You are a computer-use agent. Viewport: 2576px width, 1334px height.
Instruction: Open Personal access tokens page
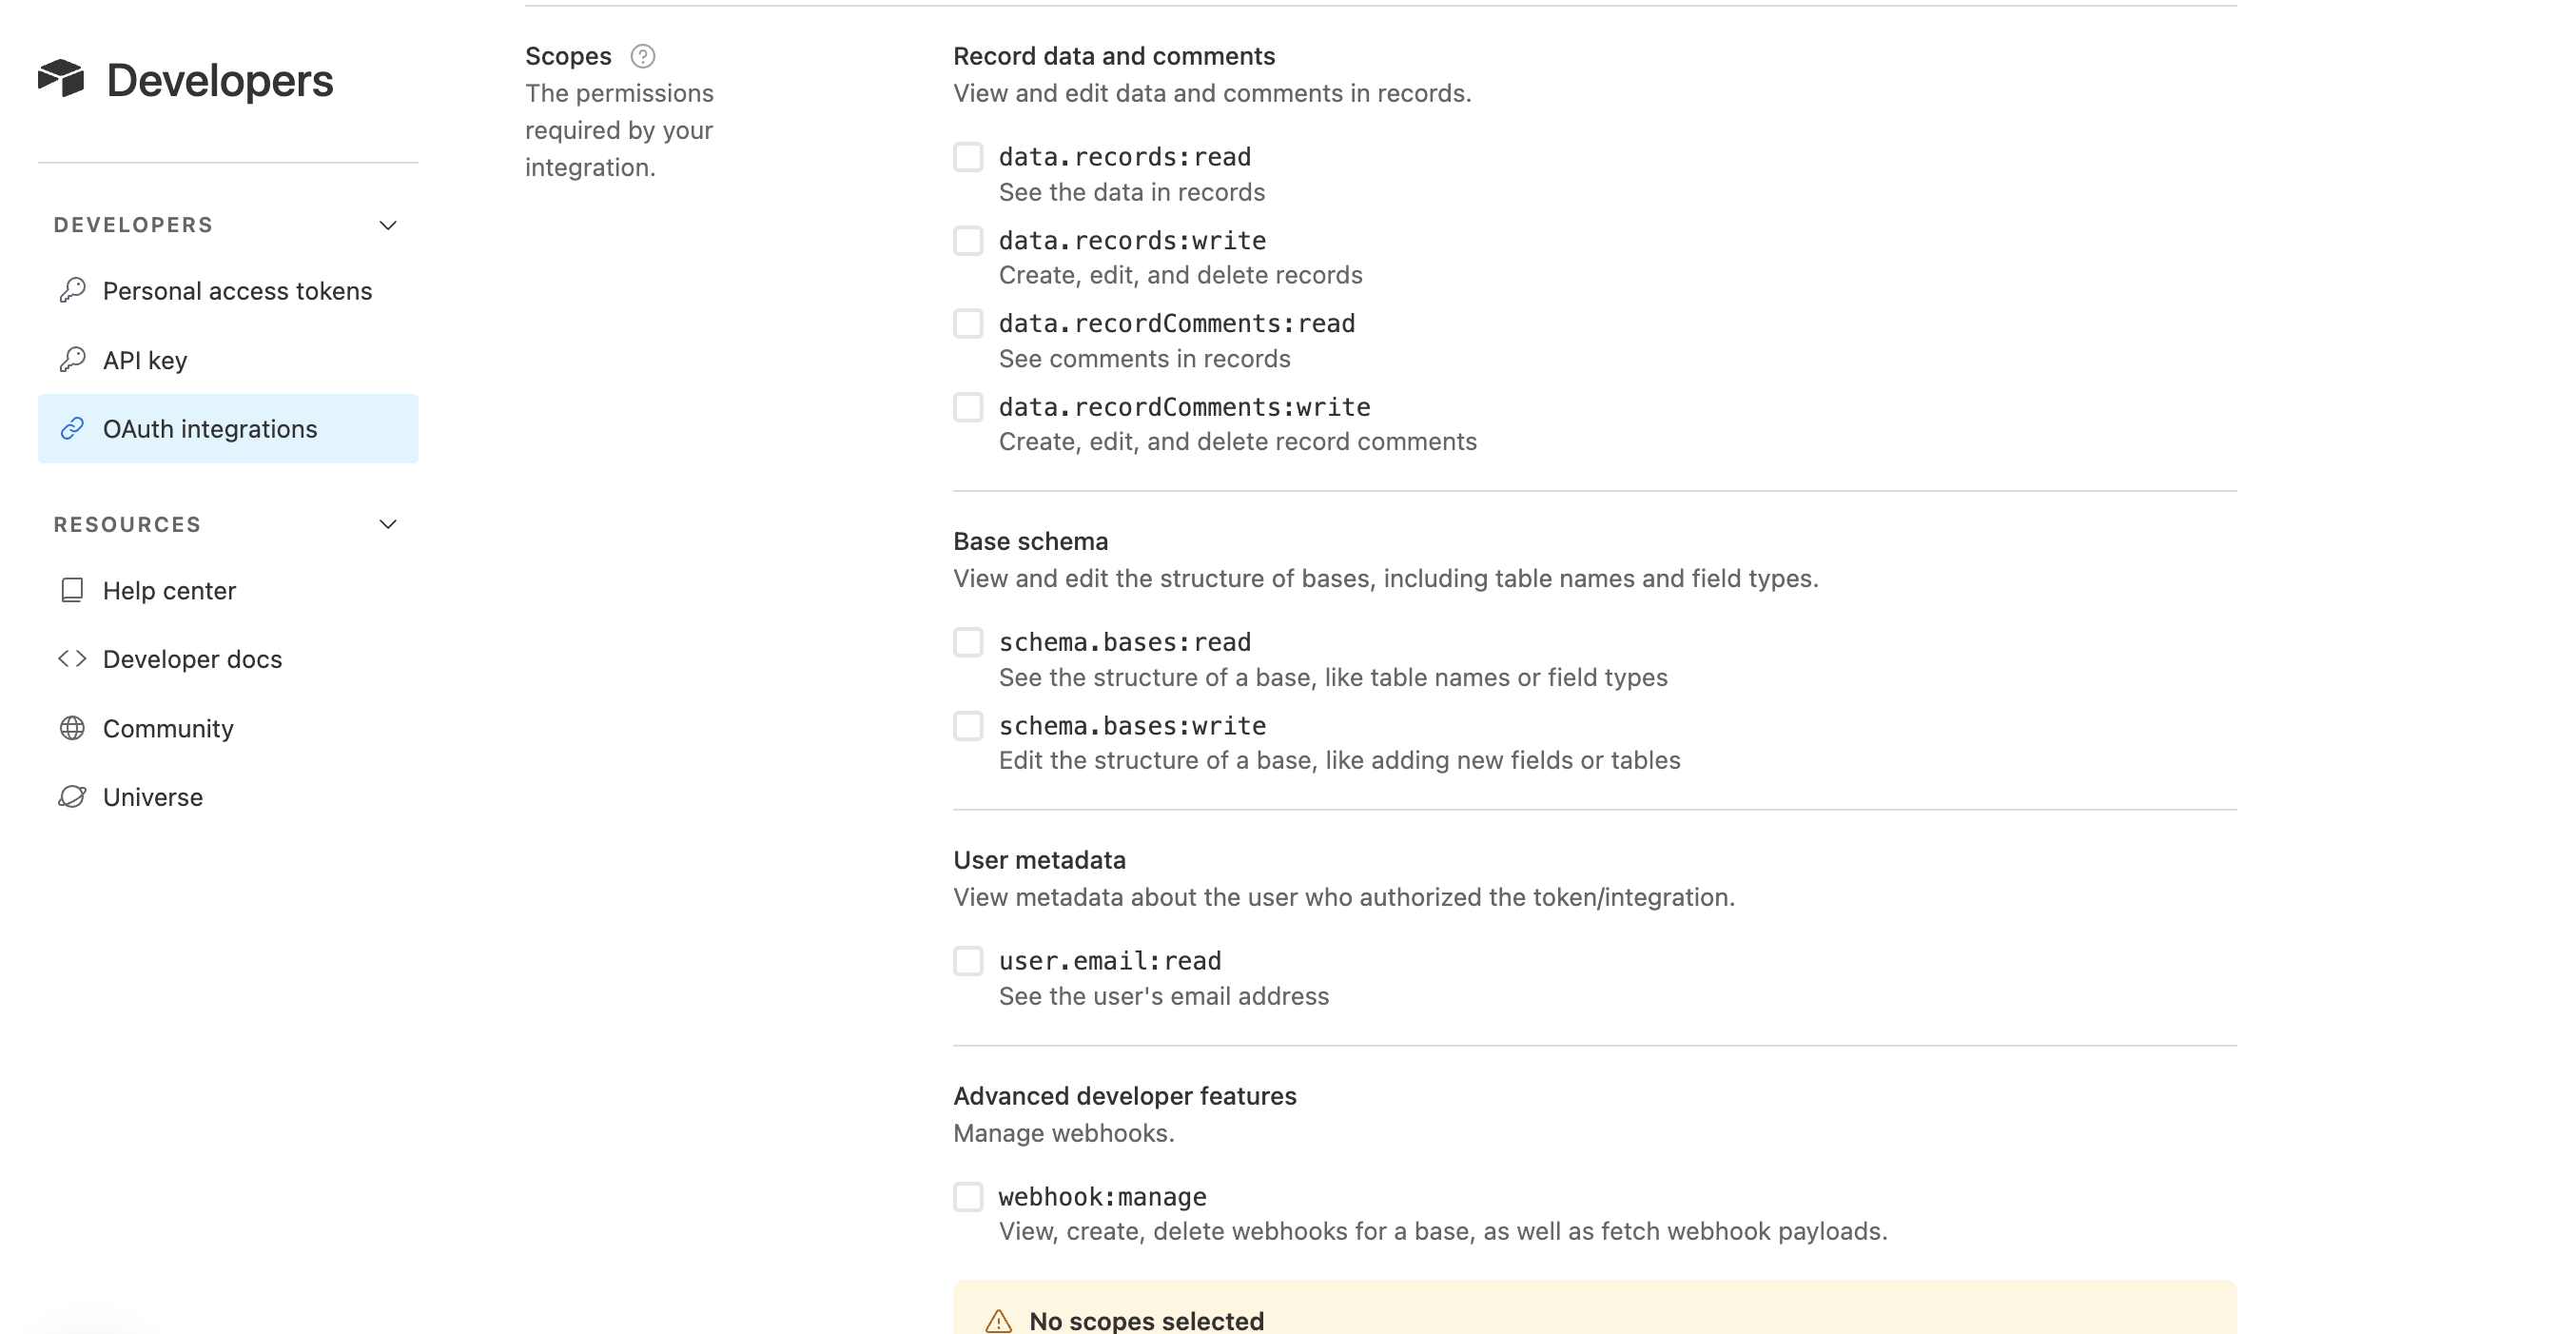(x=237, y=290)
